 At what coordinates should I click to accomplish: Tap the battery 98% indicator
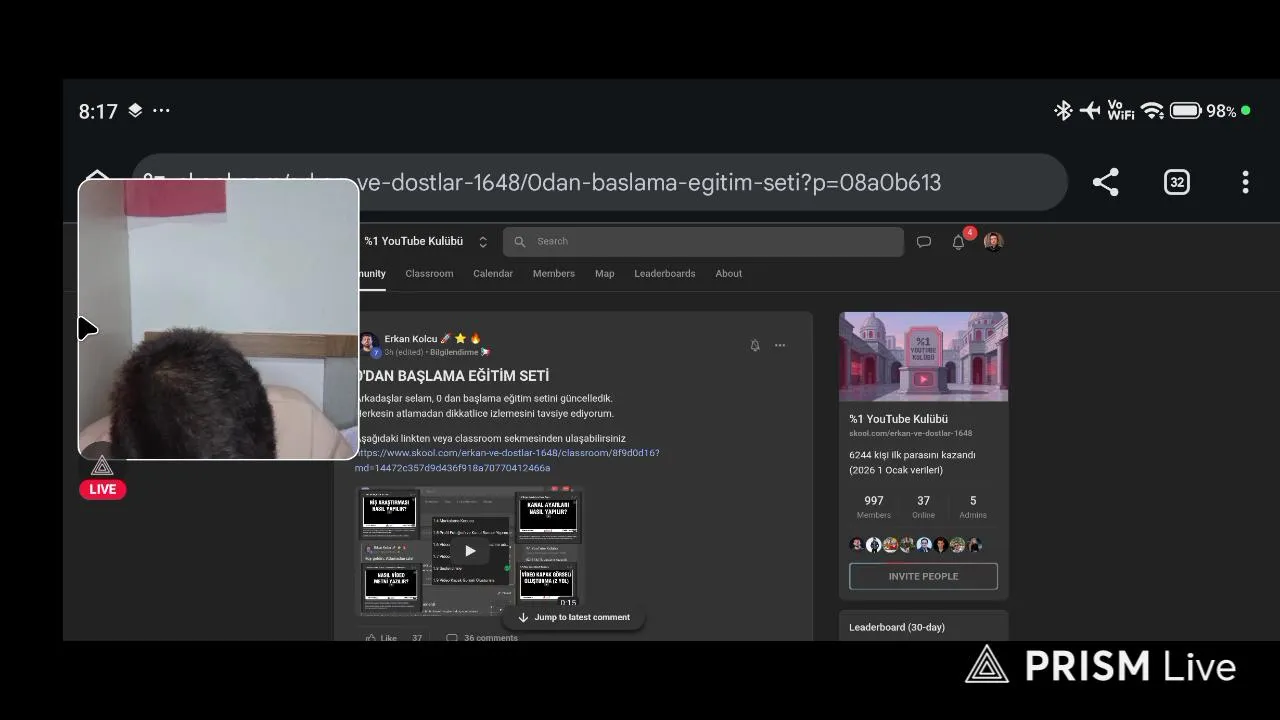(x=1204, y=111)
